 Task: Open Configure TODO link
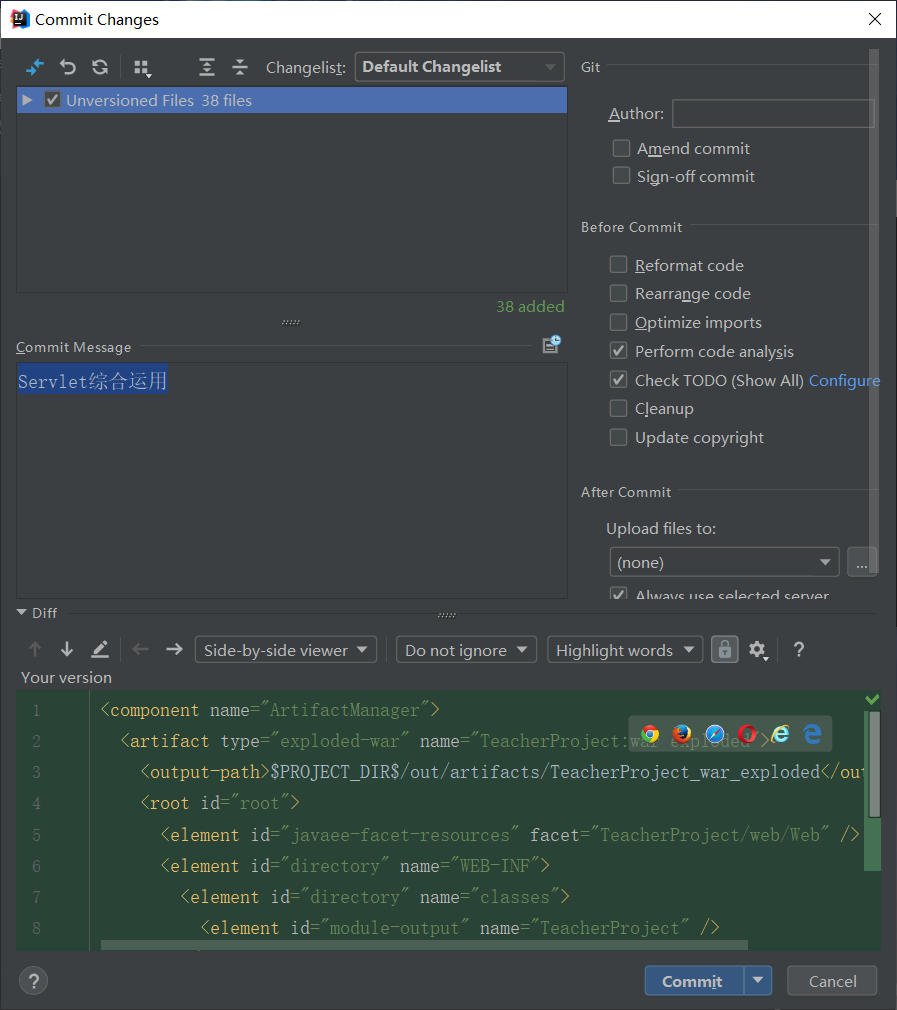(844, 380)
